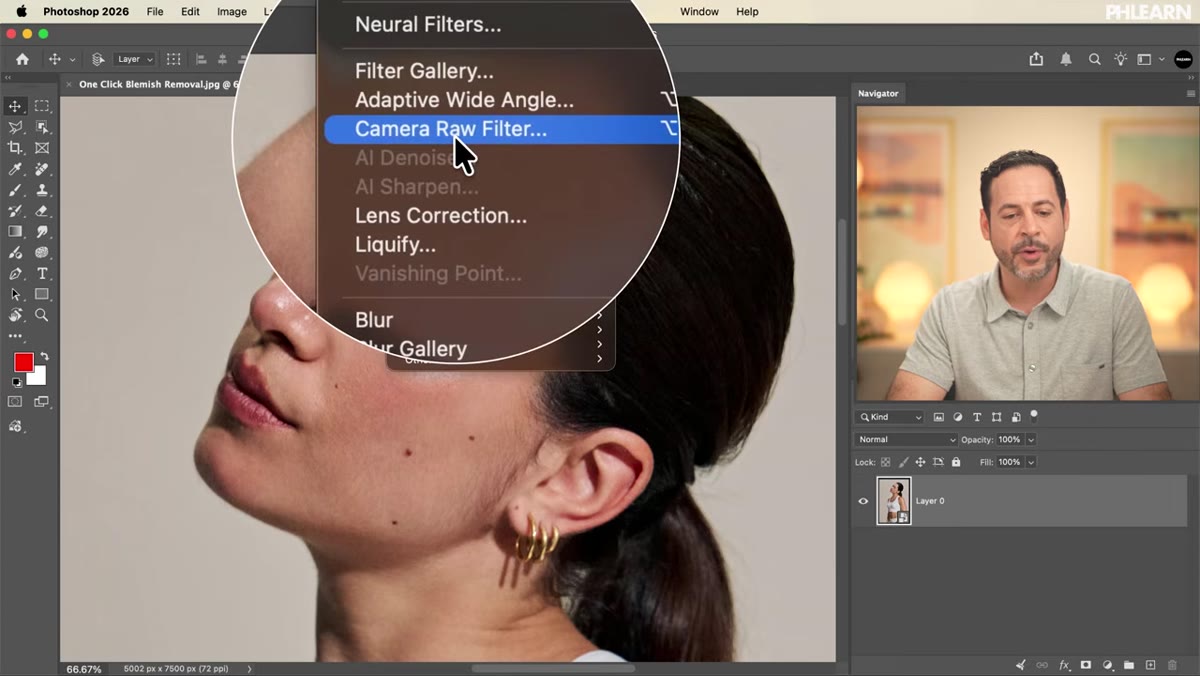The height and width of the screenshot is (676, 1200).
Task: Select the Rectangular Marquee tool
Action: (x=42, y=106)
